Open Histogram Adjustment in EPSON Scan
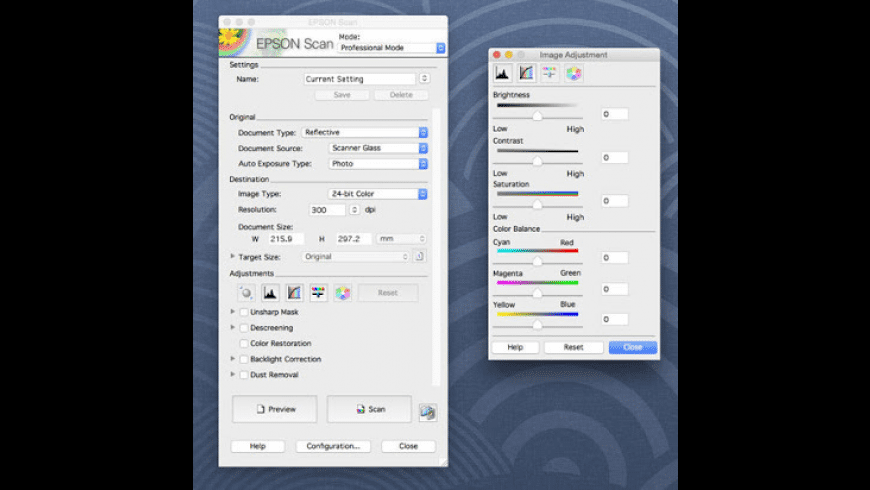This screenshot has width=870, height=490. tap(270, 292)
